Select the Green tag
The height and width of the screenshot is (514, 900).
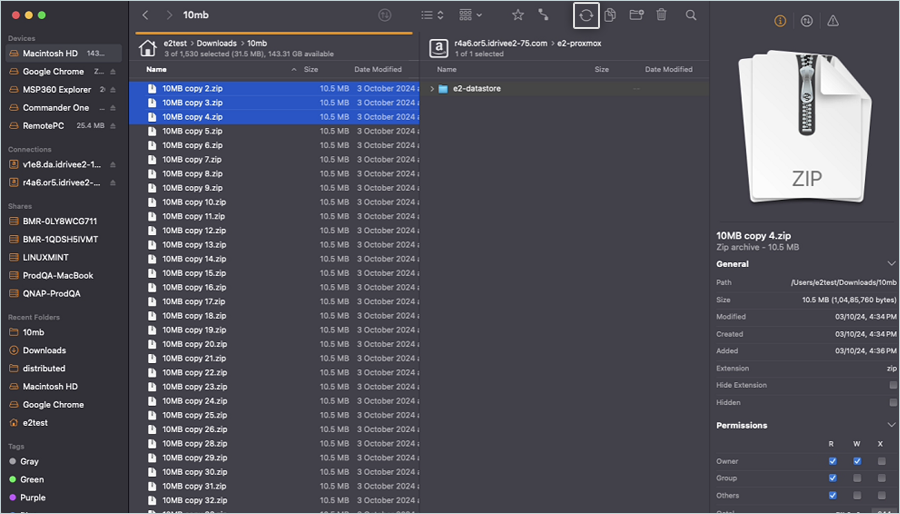[x=33, y=479]
